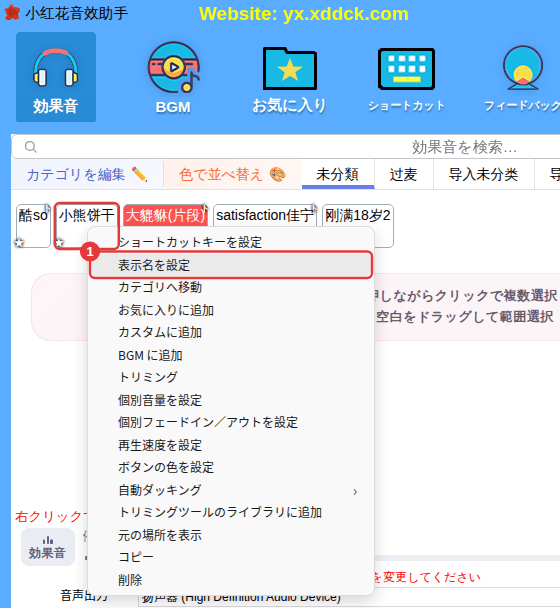
Task: Open the 音声出力 device dropdown
Action: [x=349, y=598]
